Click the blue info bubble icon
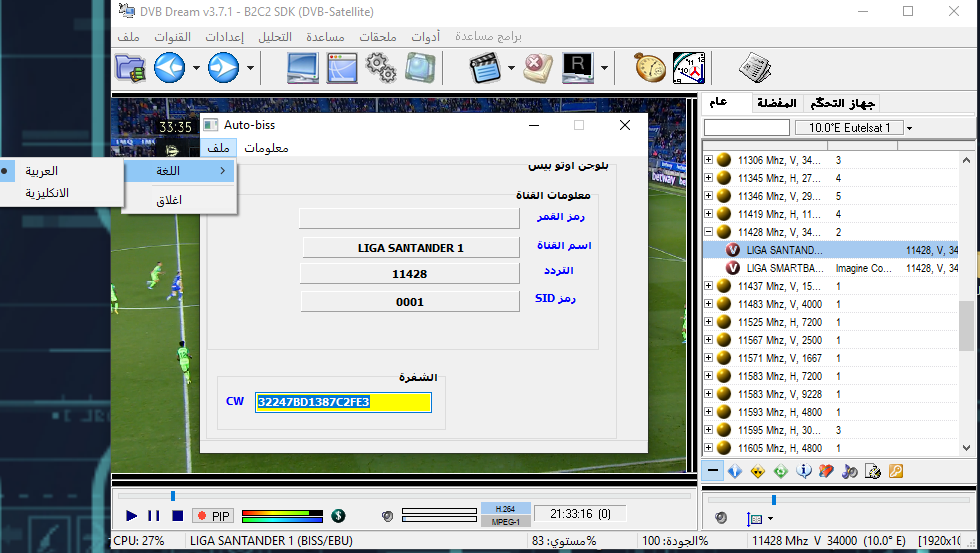Screen dimensions: 980x553 pos(804,471)
